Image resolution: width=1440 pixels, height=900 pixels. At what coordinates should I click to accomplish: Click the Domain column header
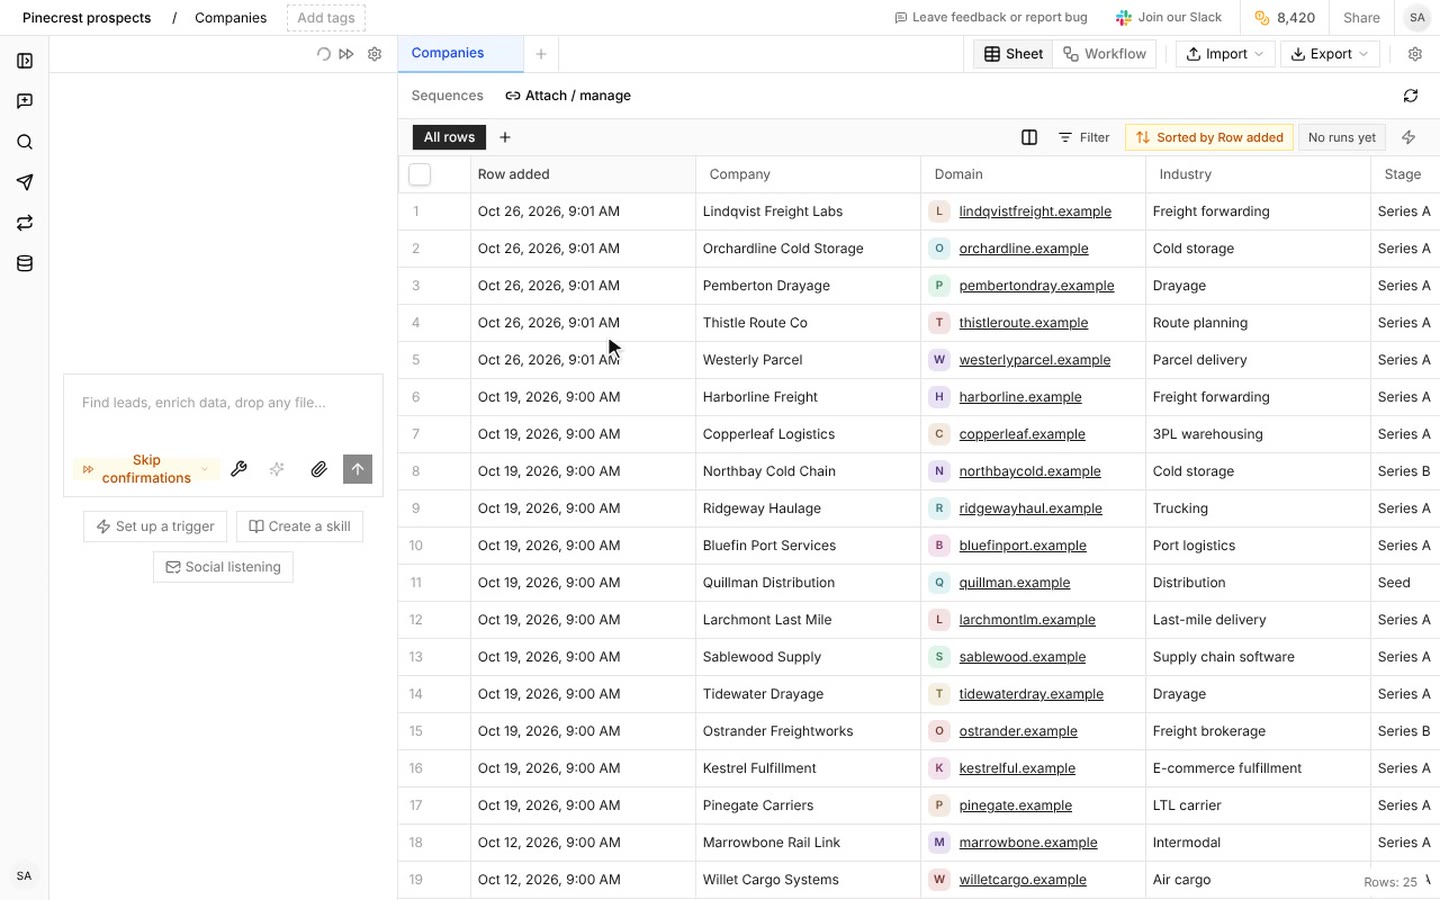pyautogui.click(x=1033, y=174)
